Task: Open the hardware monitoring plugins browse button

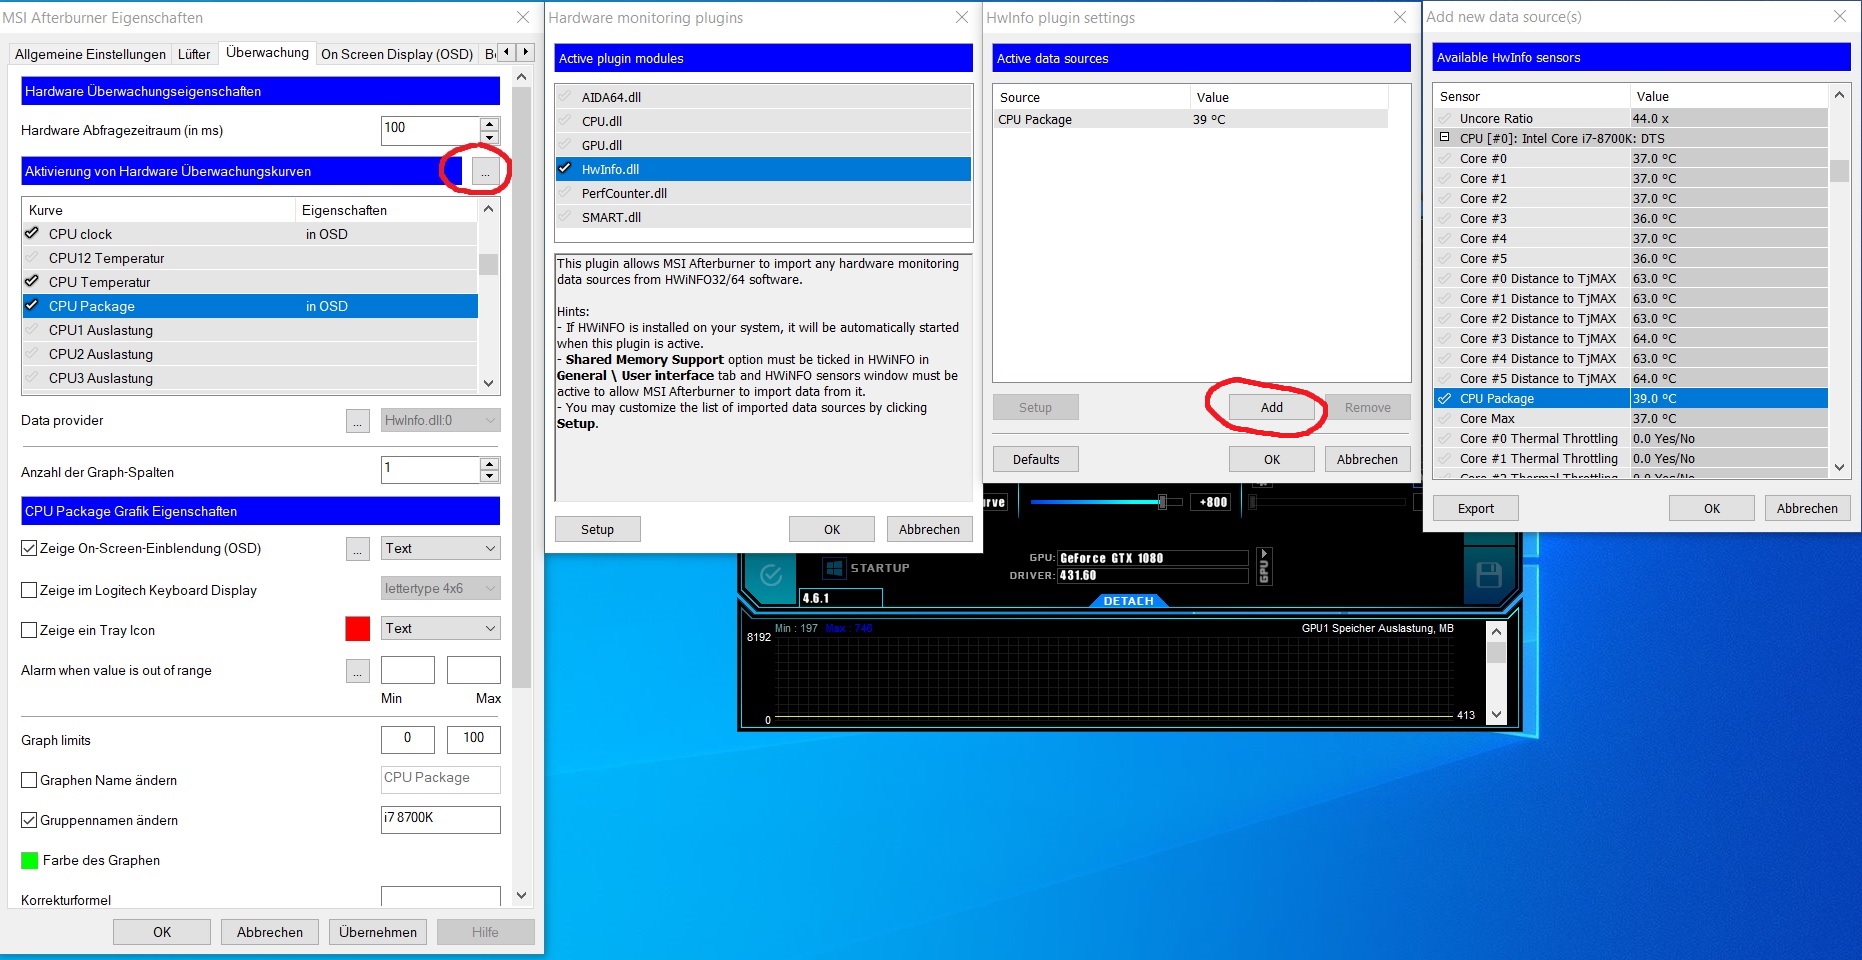Action: pyautogui.click(x=485, y=171)
